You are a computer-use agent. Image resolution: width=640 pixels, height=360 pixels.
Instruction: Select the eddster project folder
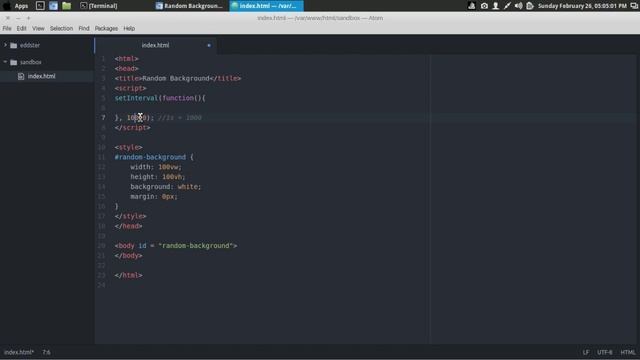(30, 45)
